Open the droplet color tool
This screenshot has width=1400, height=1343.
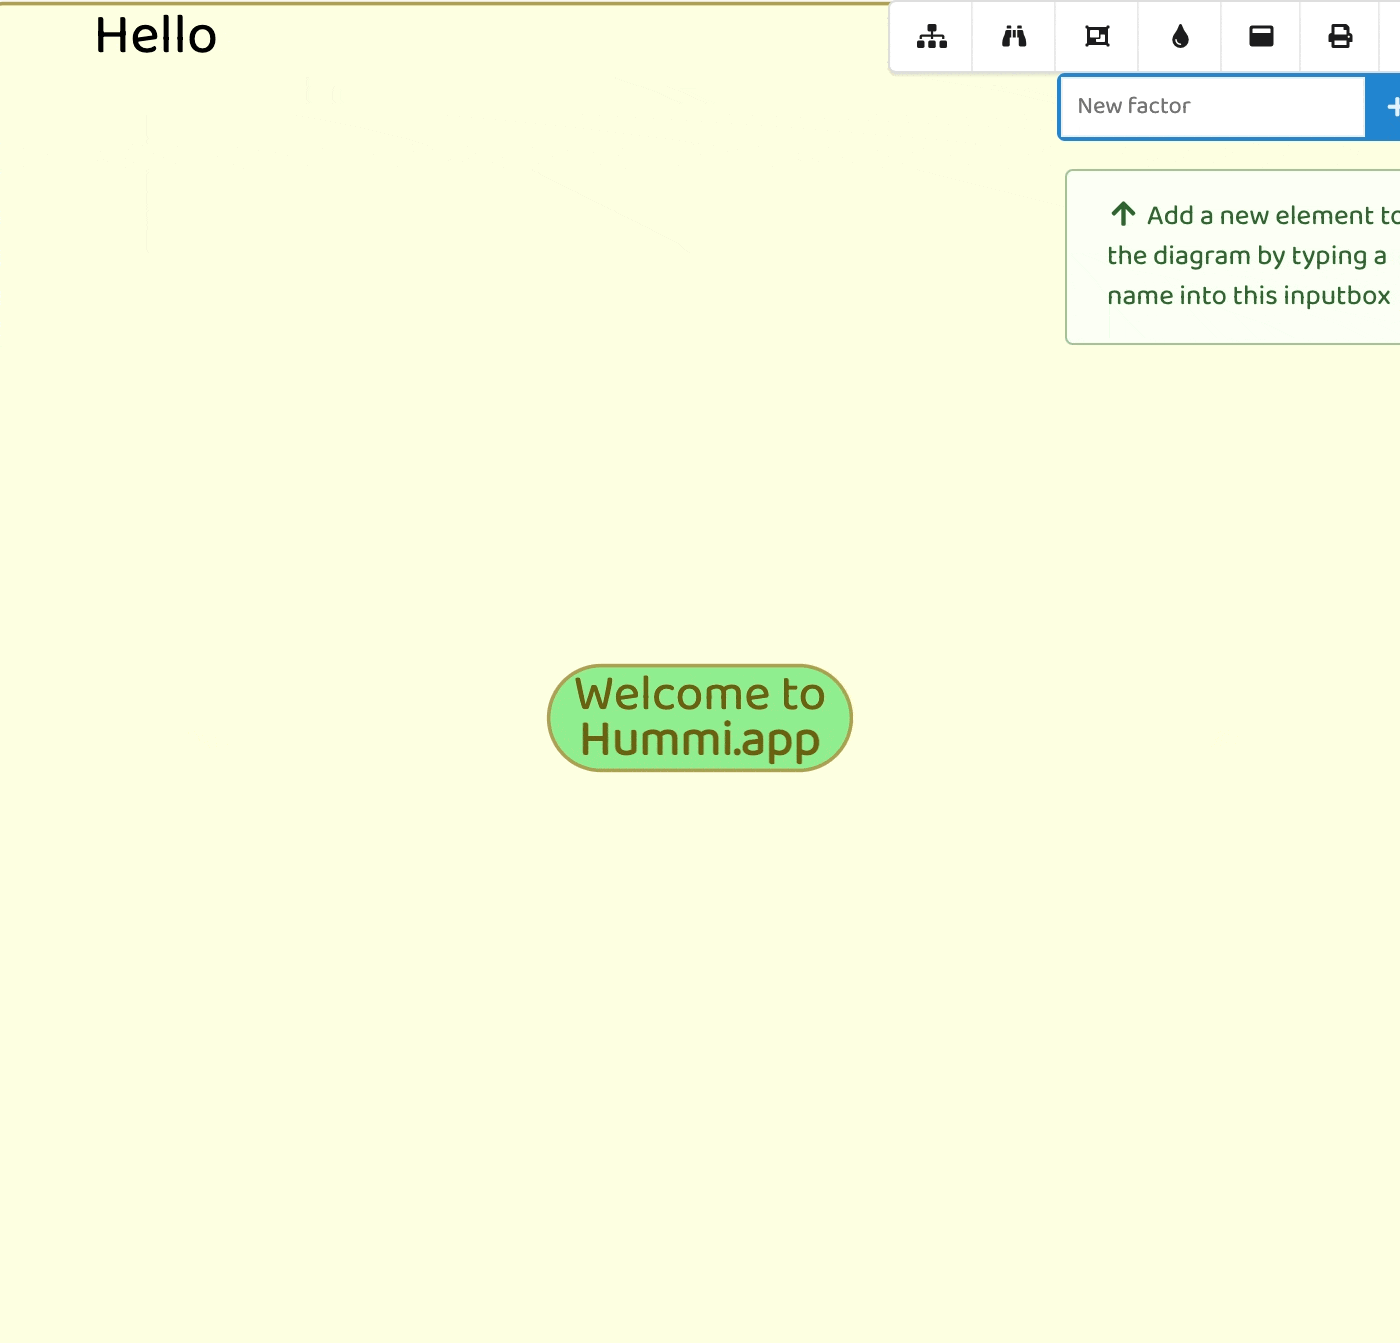click(x=1180, y=37)
